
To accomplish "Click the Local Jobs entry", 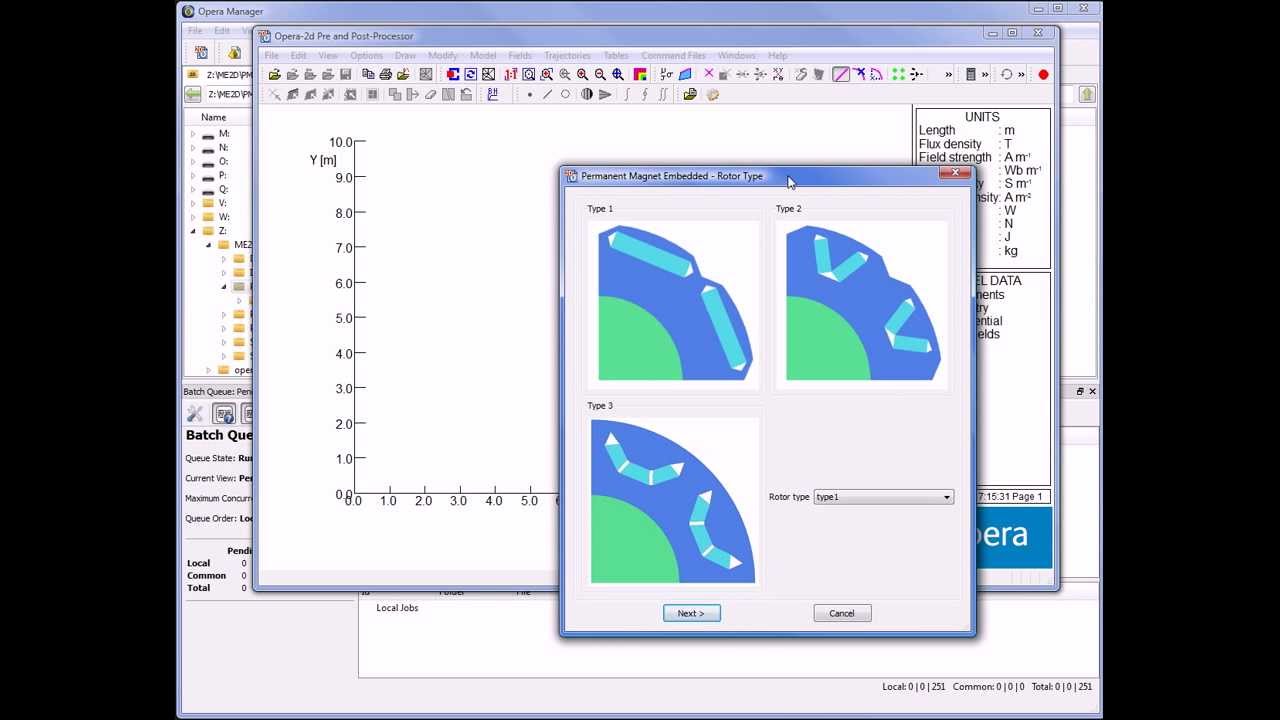I will point(397,608).
